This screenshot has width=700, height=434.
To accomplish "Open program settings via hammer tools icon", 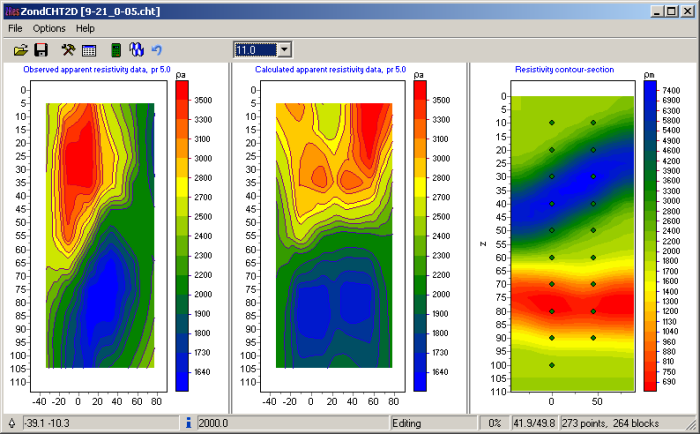I will coord(68,49).
